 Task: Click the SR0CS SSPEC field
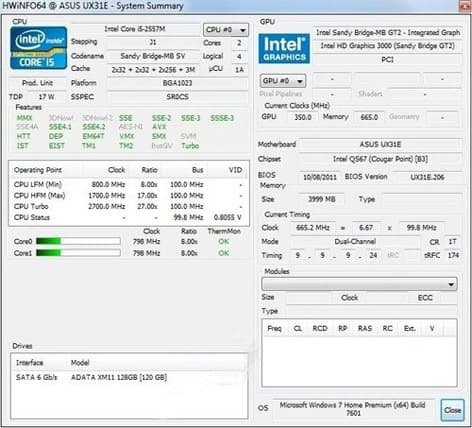177,97
